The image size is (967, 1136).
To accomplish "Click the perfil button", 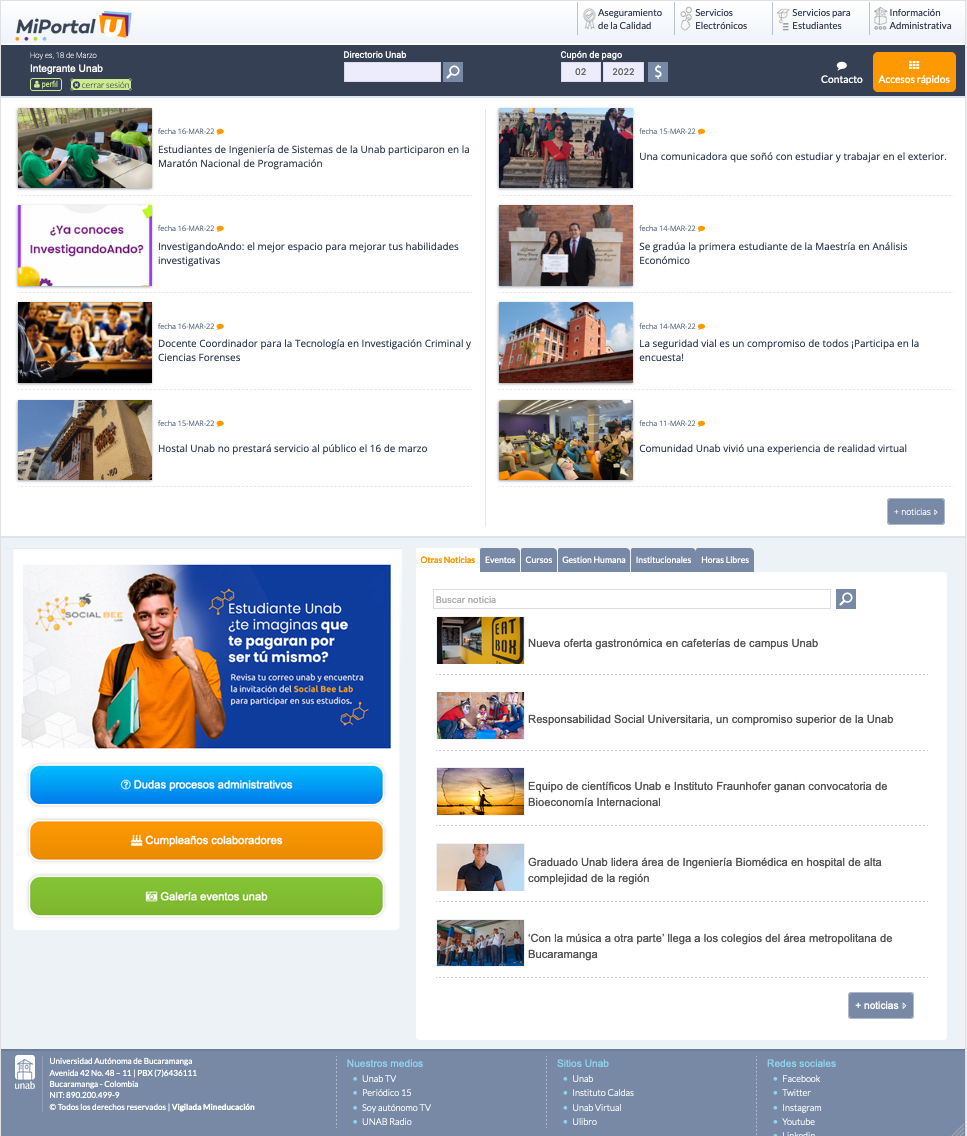I will [46, 85].
